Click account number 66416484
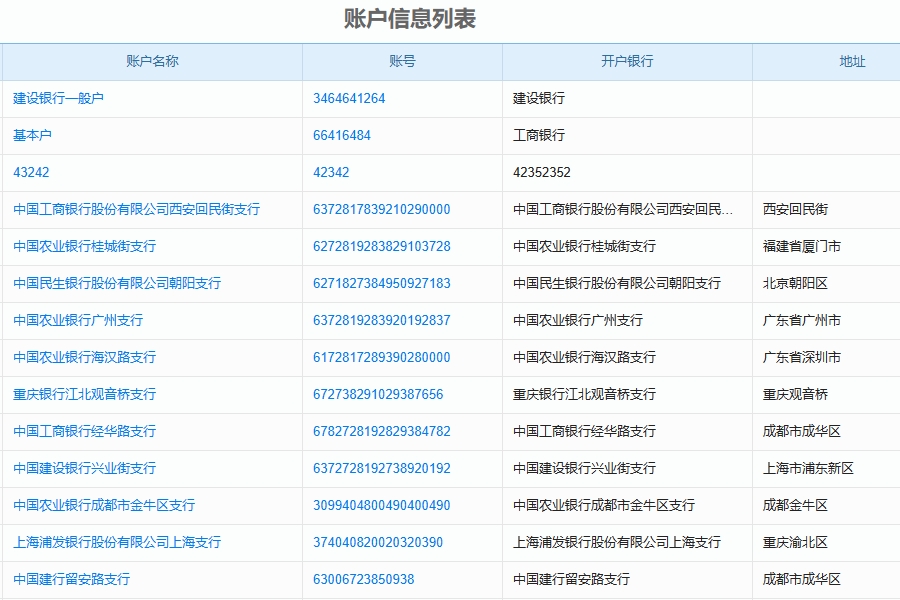The height and width of the screenshot is (600, 900). 342,136
